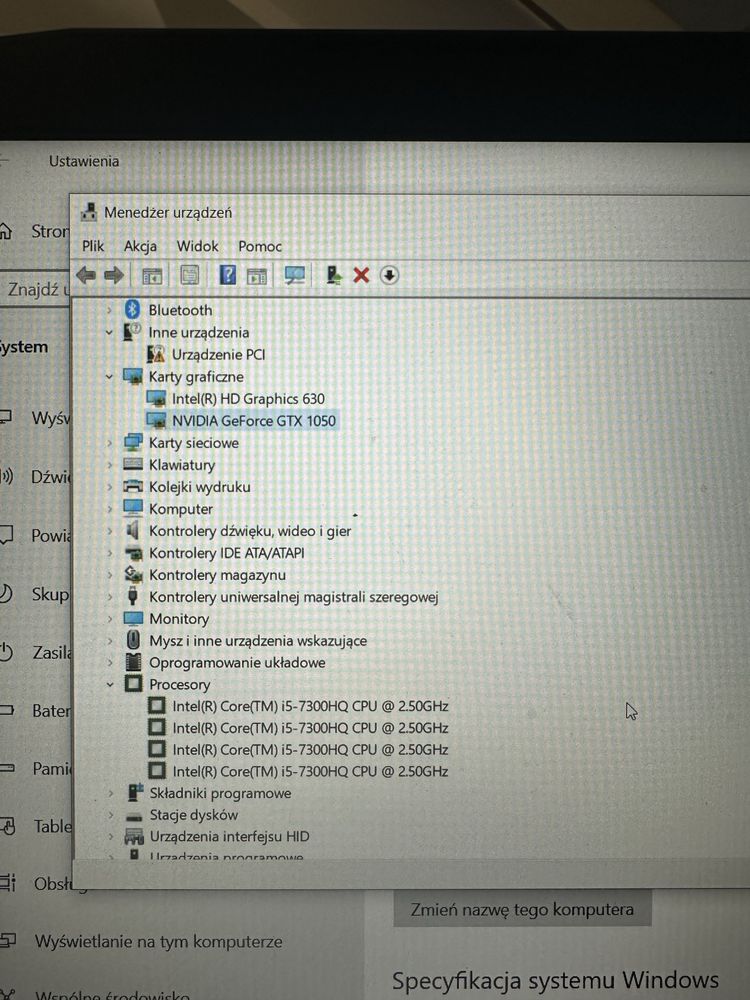Open Wyświetlanie na tym komputerze in Settings
Viewport: 750px width, 1000px height.
(x=158, y=941)
